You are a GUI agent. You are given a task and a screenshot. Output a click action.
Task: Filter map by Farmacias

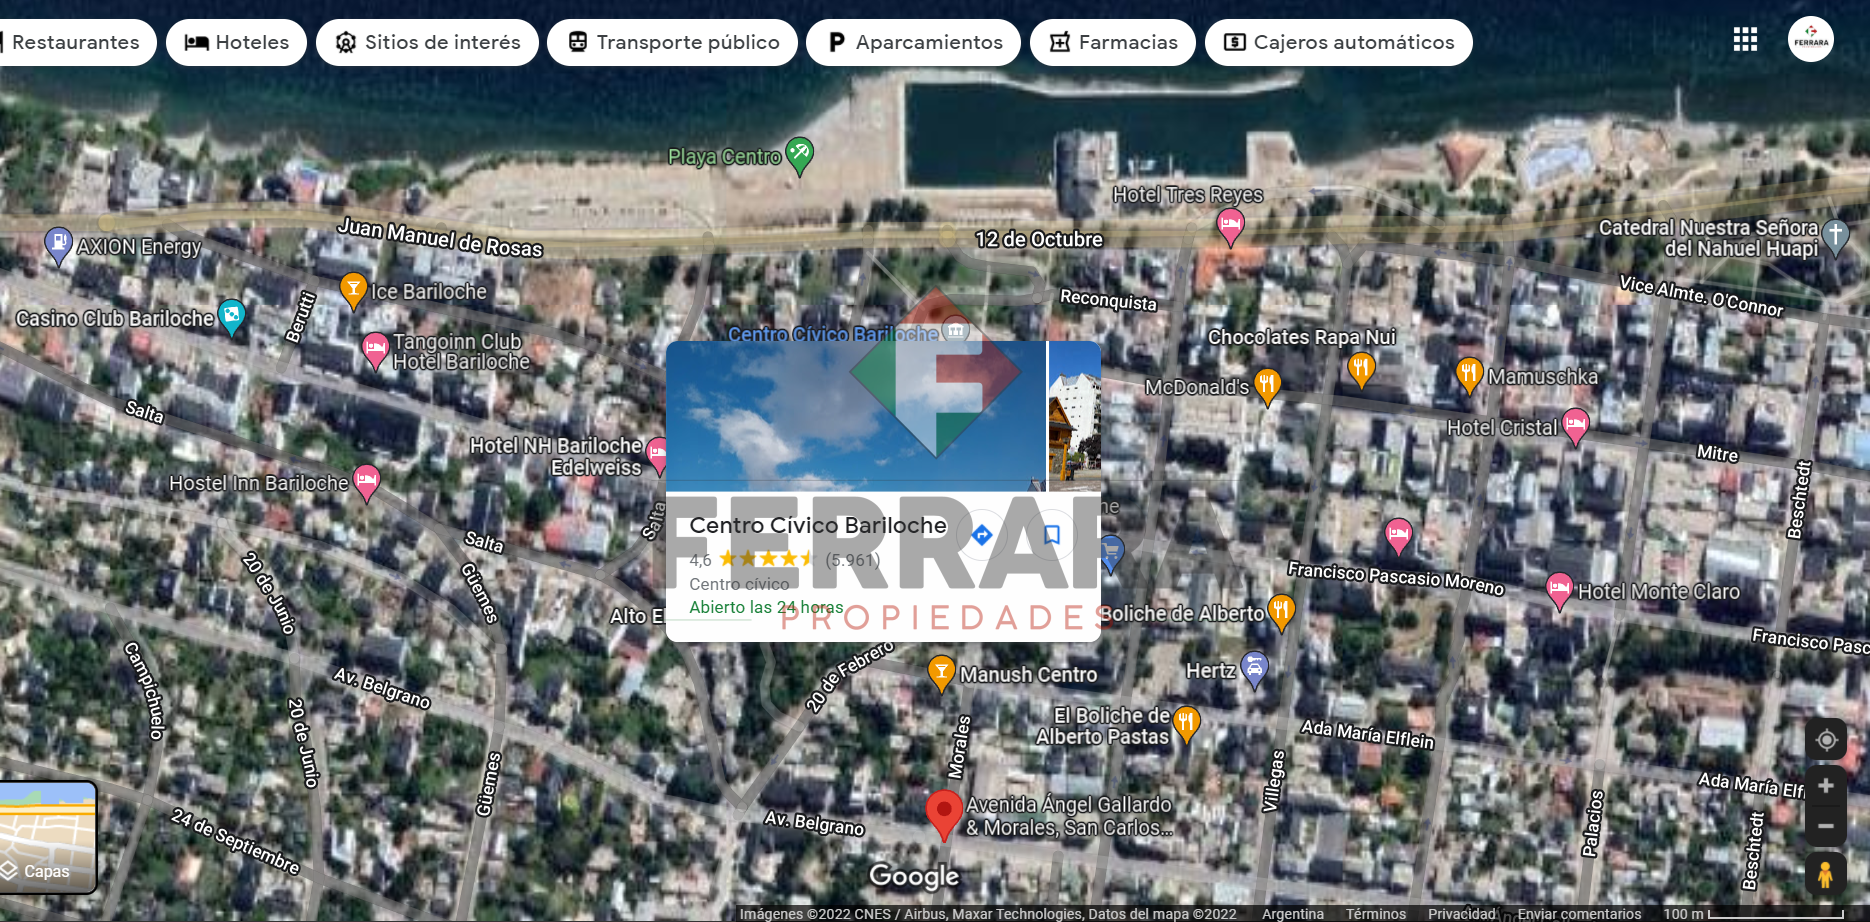tap(1113, 42)
